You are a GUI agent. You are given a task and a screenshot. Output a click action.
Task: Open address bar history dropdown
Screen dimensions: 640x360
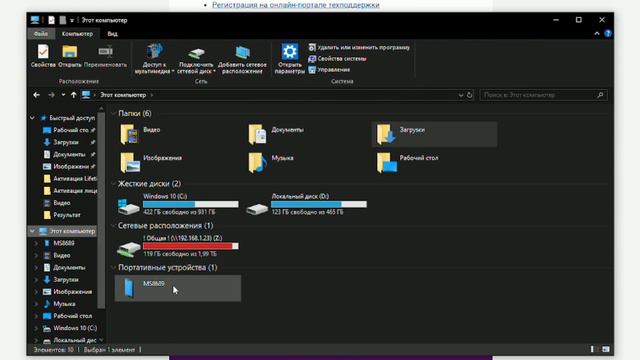(x=460, y=95)
